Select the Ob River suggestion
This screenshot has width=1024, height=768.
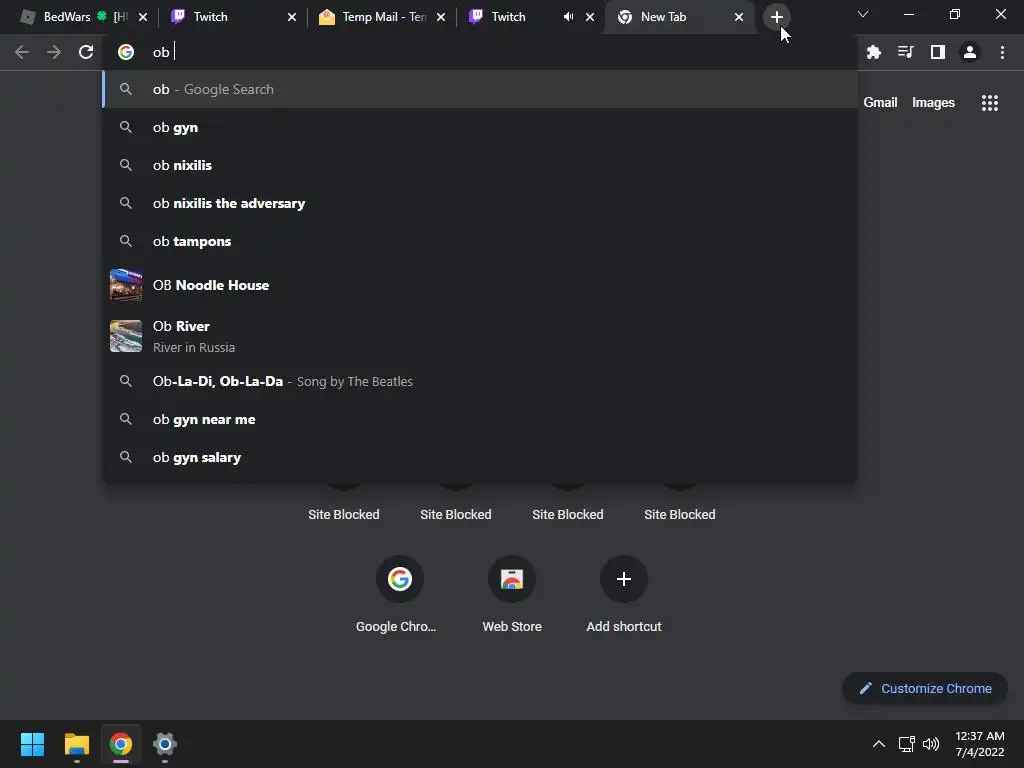480,336
